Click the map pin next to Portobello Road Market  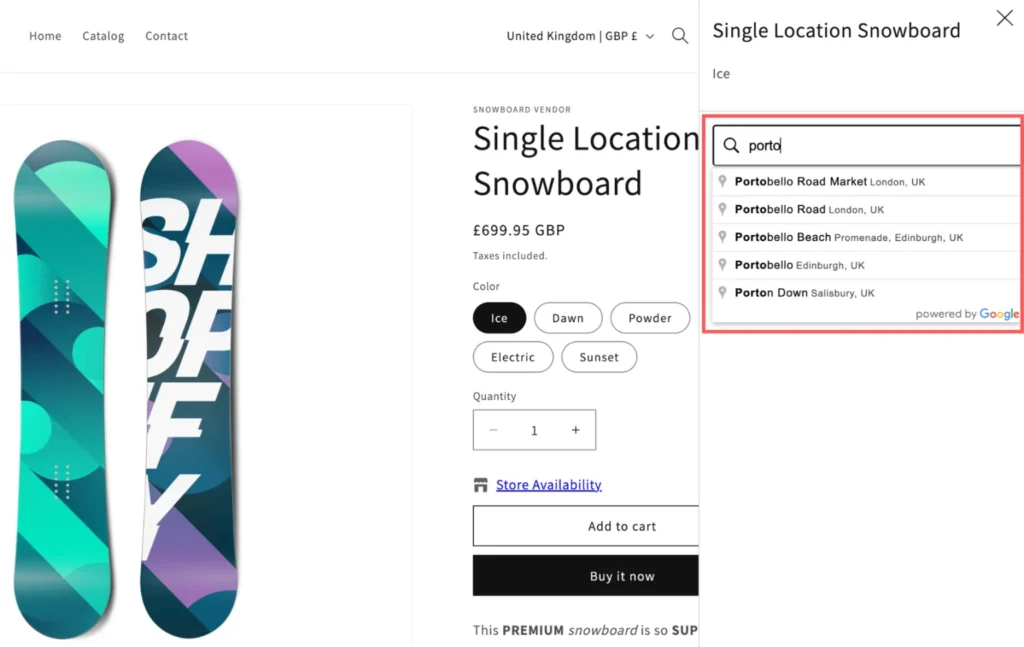(x=723, y=182)
